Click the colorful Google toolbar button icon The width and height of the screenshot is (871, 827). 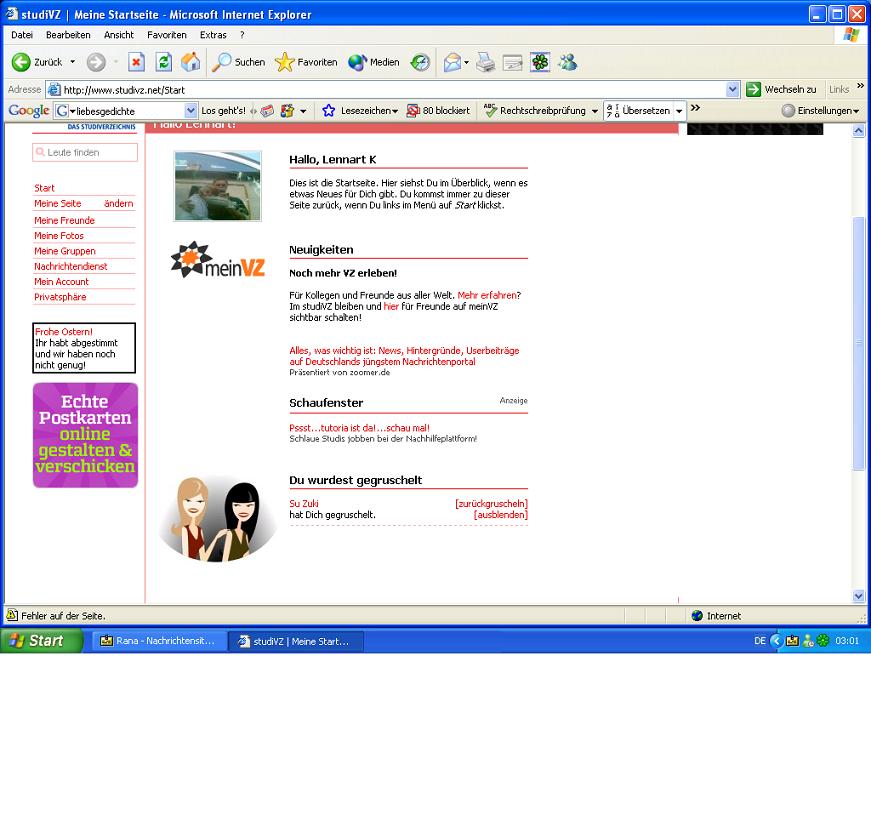tap(287, 111)
